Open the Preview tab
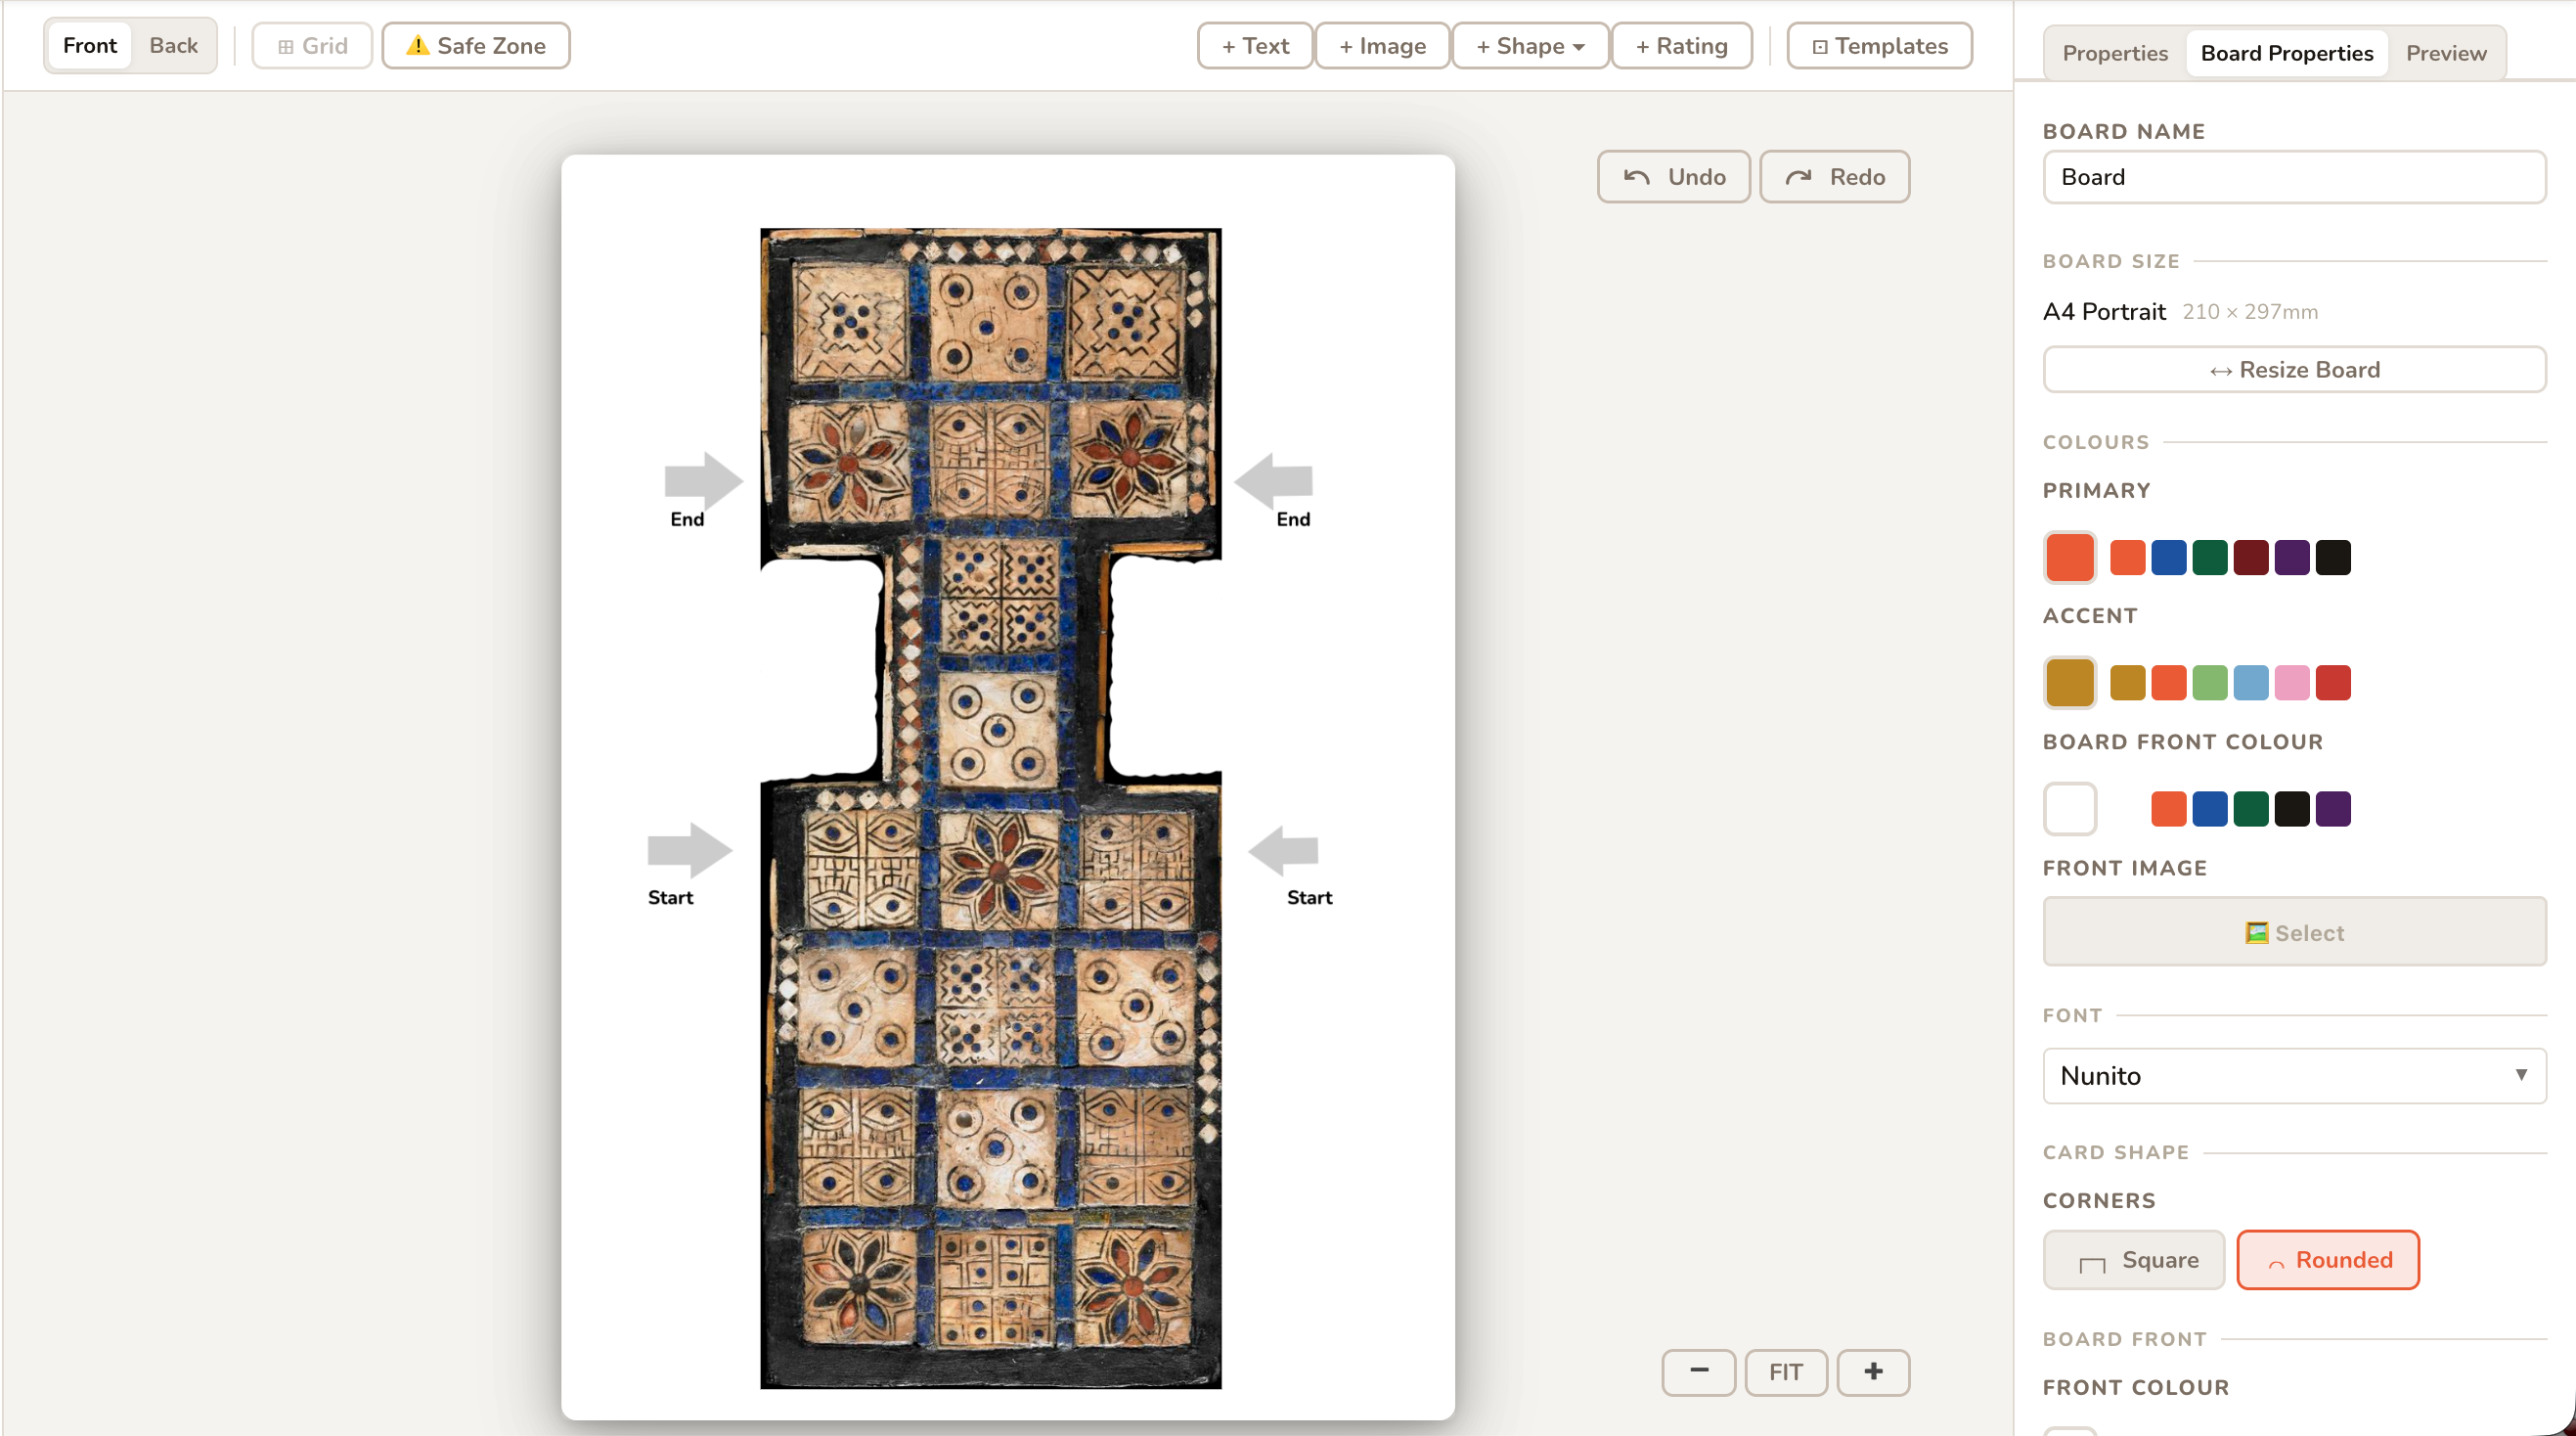This screenshot has width=2576, height=1436. pyautogui.click(x=2446, y=53)
